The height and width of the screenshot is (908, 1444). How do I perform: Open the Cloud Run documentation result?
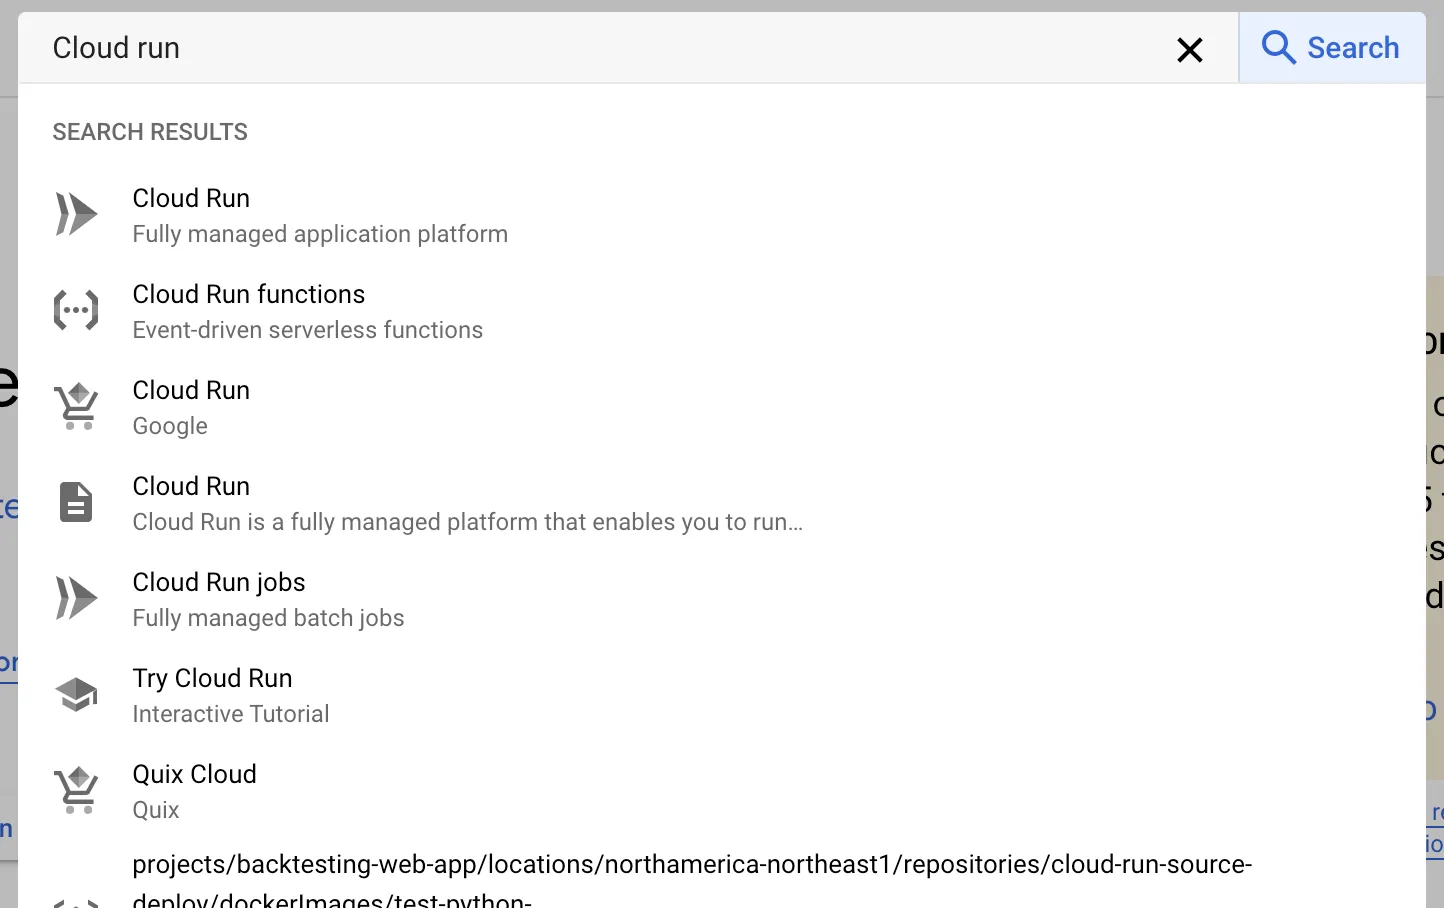pos(466,502)
